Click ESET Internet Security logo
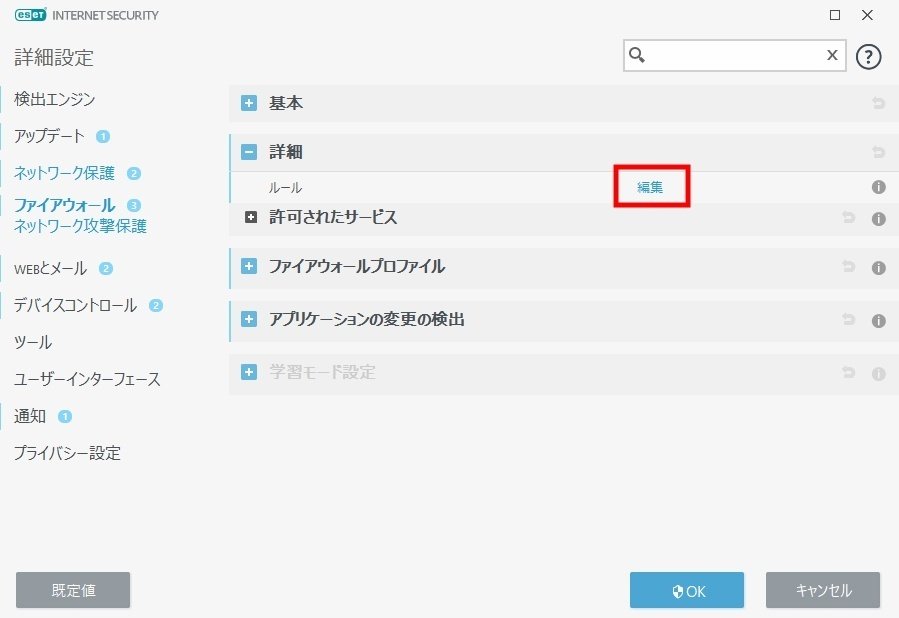This screenshot has height=618, width=899. pos(87,15)
